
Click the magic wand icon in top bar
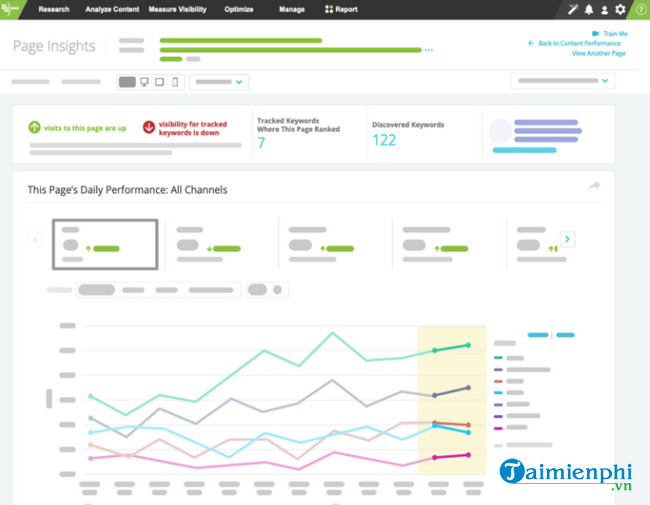[x=573, y=9]
